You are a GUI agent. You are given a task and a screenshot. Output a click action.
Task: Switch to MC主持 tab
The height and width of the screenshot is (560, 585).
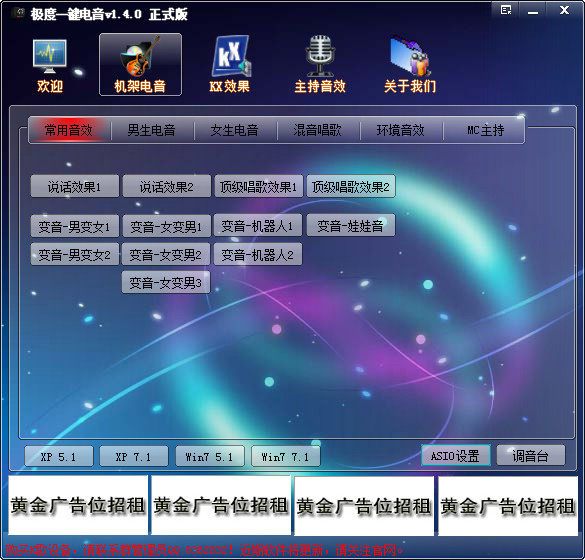pos(484,130)
